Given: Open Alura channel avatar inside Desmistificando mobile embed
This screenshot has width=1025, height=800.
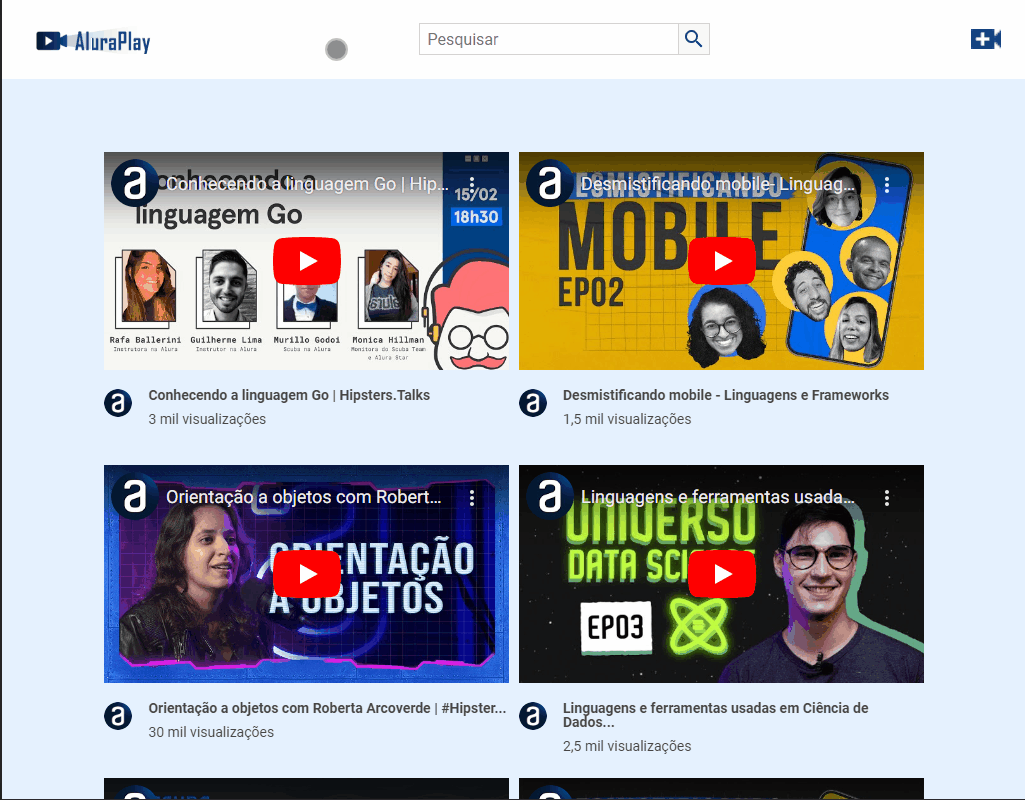Looking at the screenshot, I should click(550, 183).
